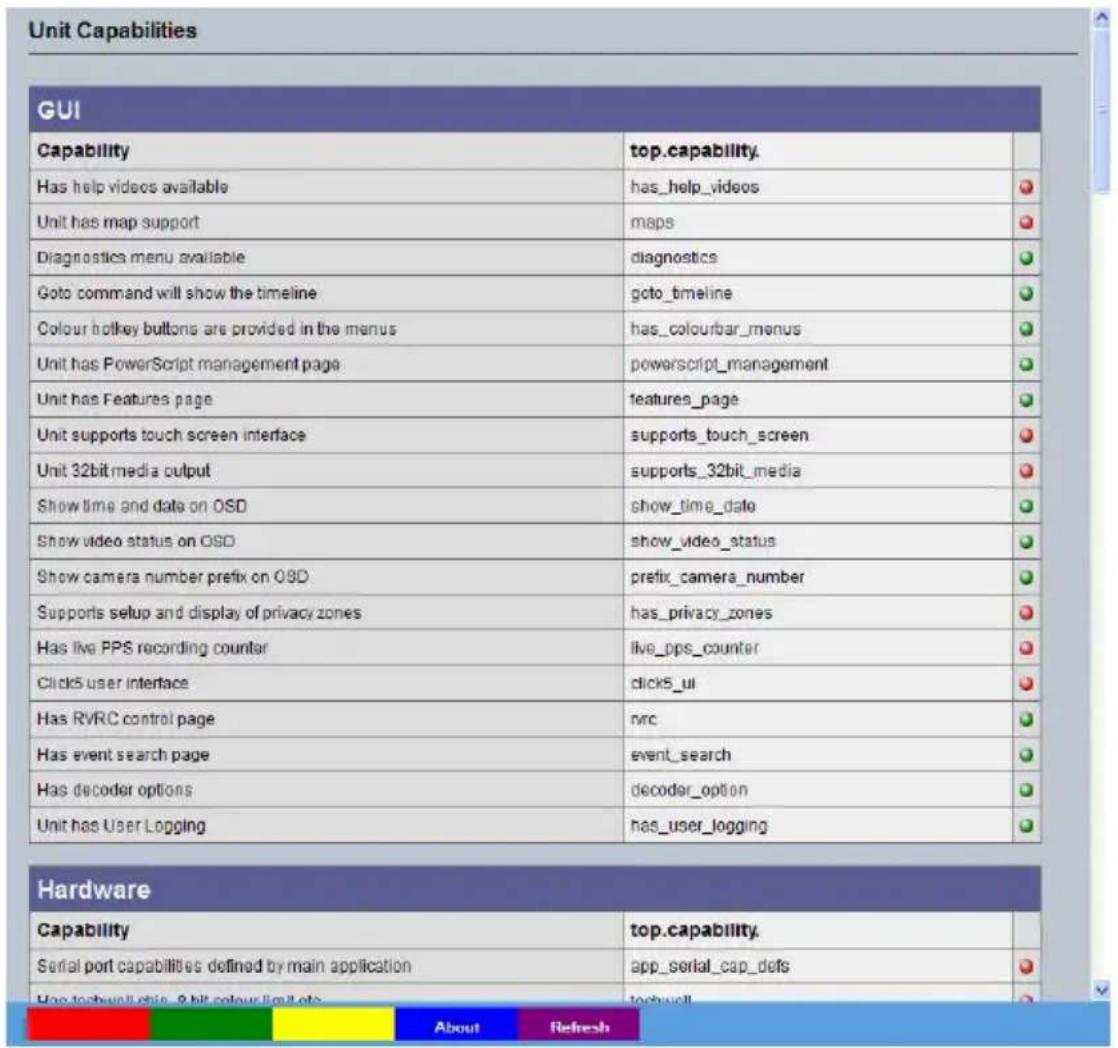Click the 'event_search' capability name
The image size is (1118, 1048).
(x=681, y=754)
